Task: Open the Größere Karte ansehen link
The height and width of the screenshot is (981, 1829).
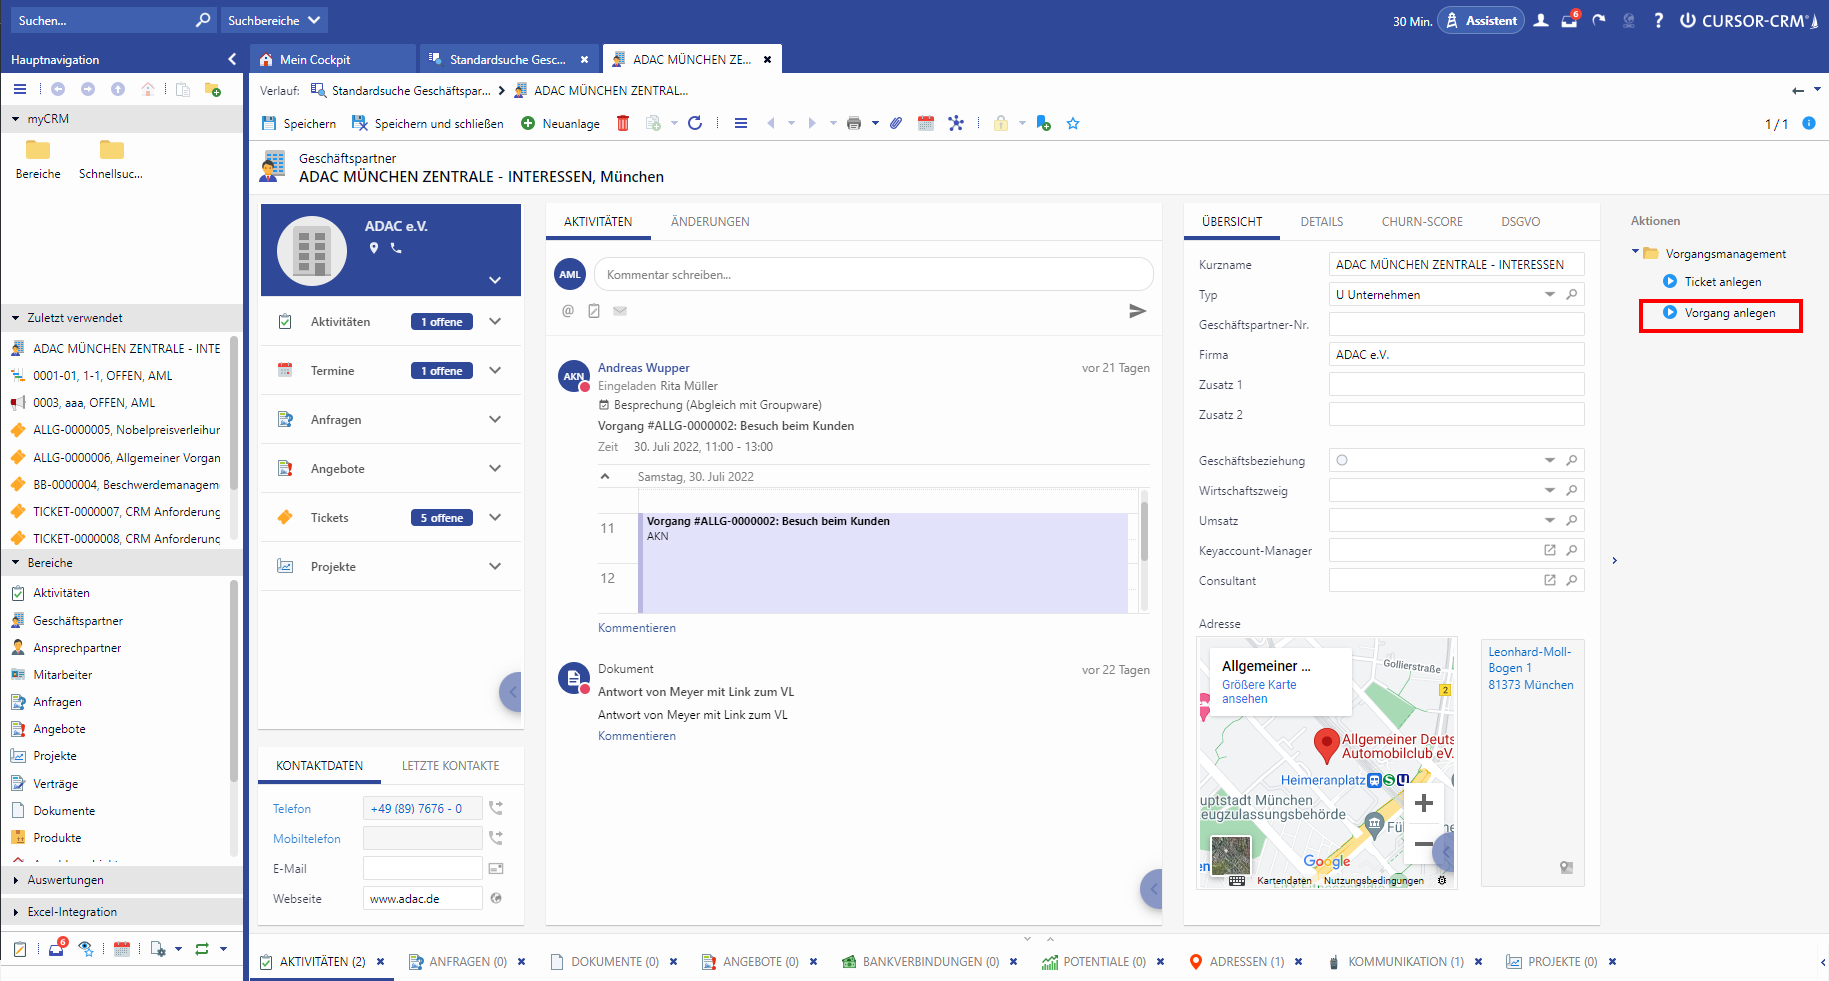Action: click(1258, 692)
